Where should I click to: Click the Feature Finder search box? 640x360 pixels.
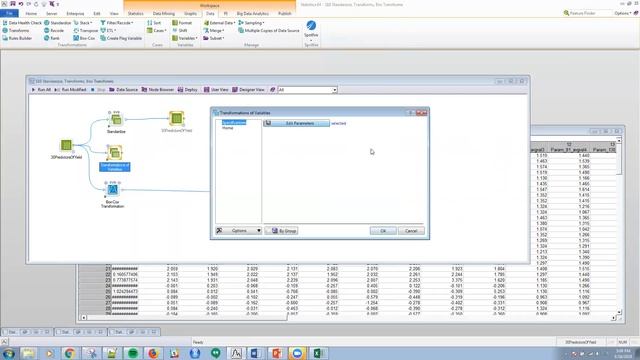click(587, 13)
